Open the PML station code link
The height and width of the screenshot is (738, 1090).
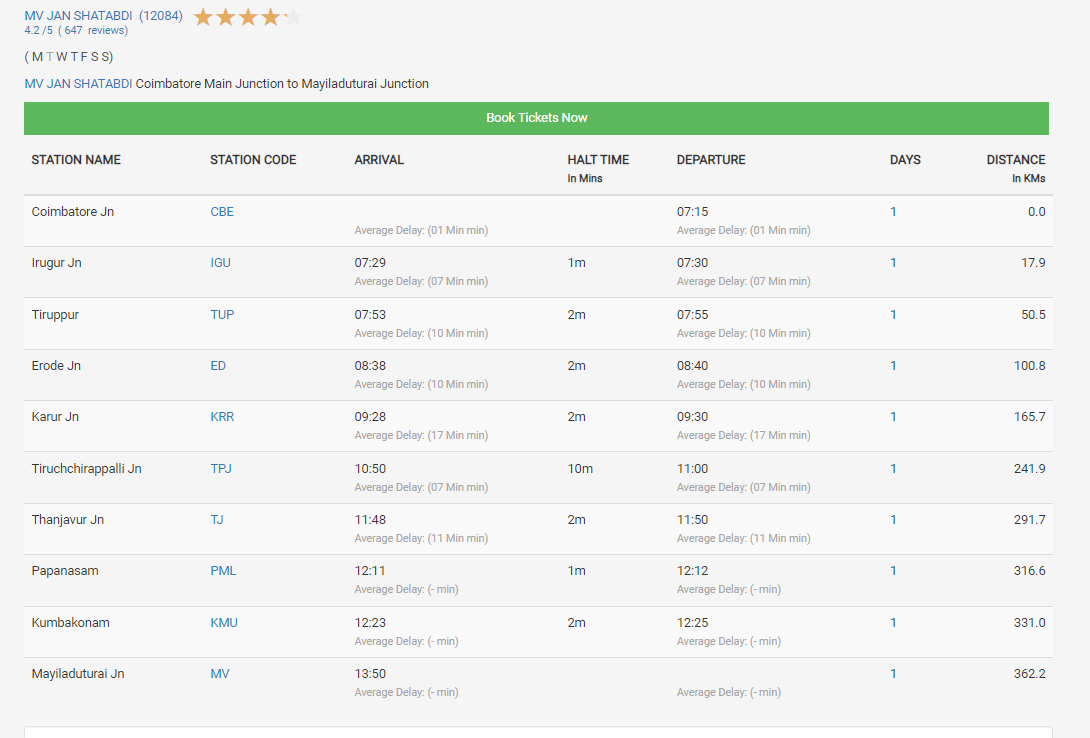pyautogui.click(x=223, y=571)
